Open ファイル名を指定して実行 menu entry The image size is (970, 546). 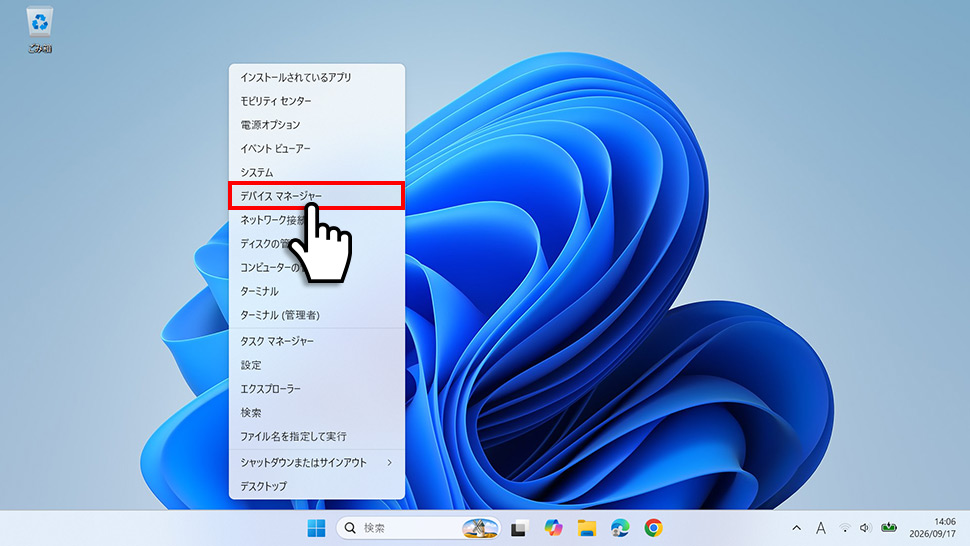pos(317,437)
